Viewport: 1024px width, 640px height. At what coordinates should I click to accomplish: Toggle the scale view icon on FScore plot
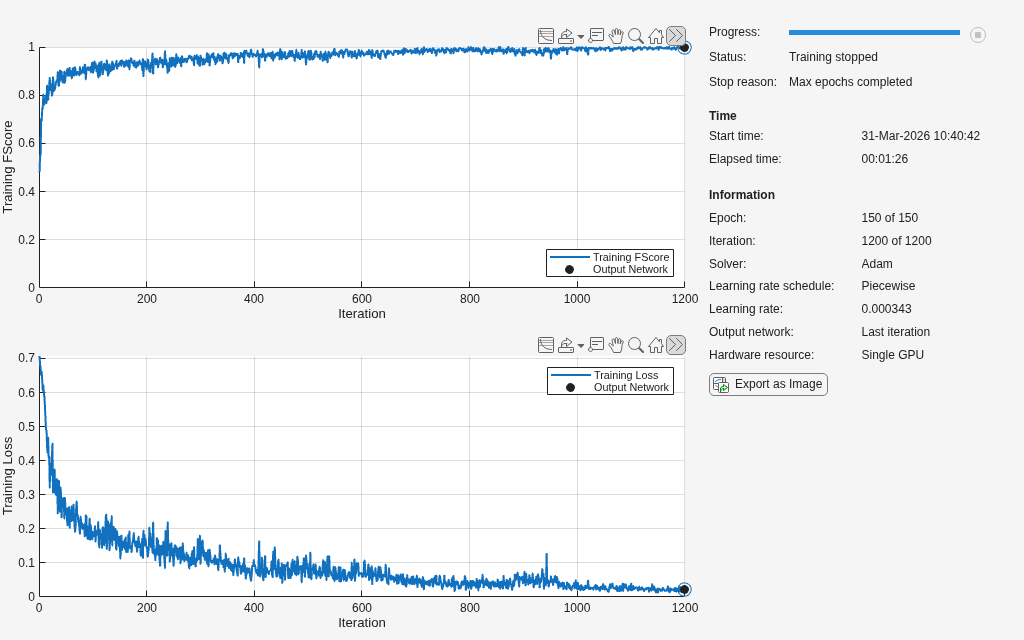(546, 36)
